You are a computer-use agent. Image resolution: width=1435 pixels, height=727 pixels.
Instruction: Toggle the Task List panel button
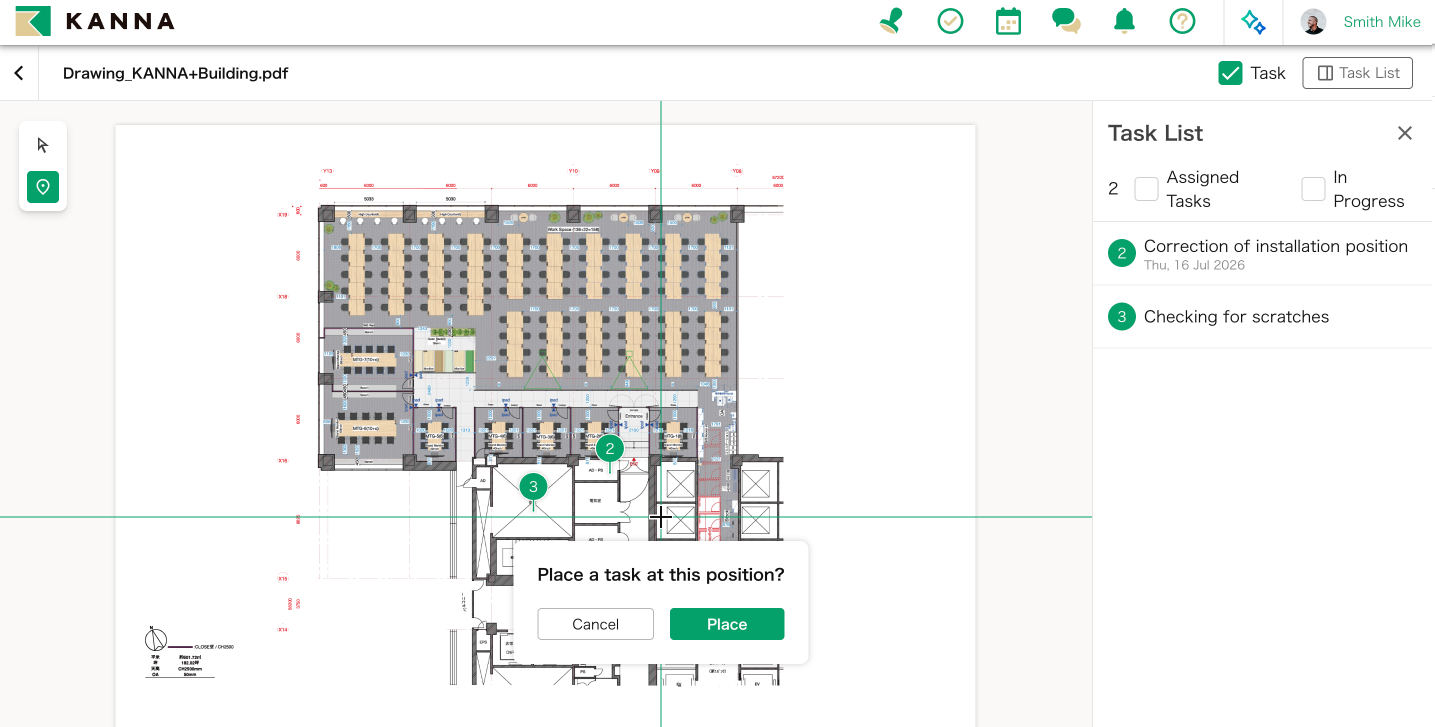[x=1358, y=73]
